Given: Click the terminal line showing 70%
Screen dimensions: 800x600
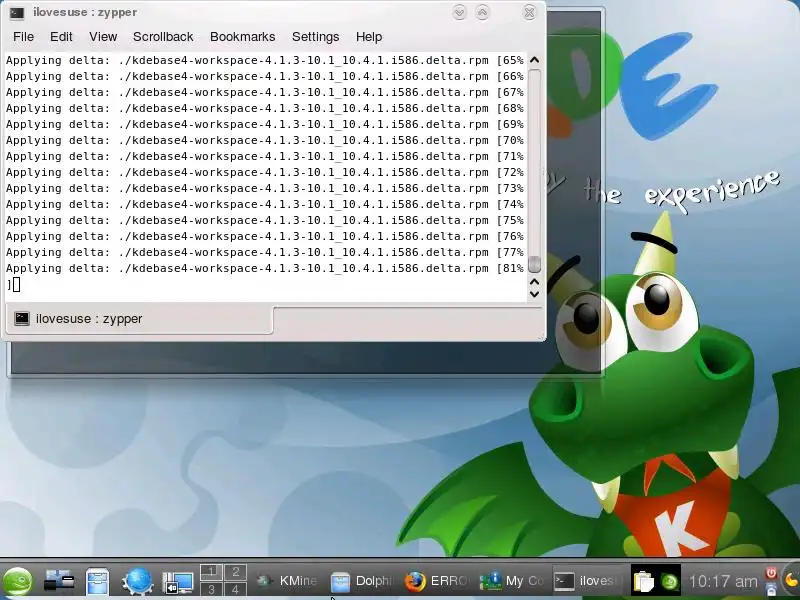Looking at the screenshot, I should pyautogui.click(x=265, y=140).
